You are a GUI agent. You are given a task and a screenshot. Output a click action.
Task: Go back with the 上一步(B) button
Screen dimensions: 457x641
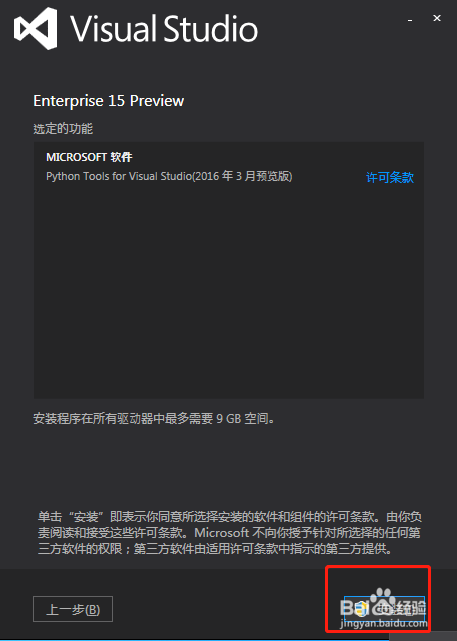pyautogui.click(x=73, y=609)
